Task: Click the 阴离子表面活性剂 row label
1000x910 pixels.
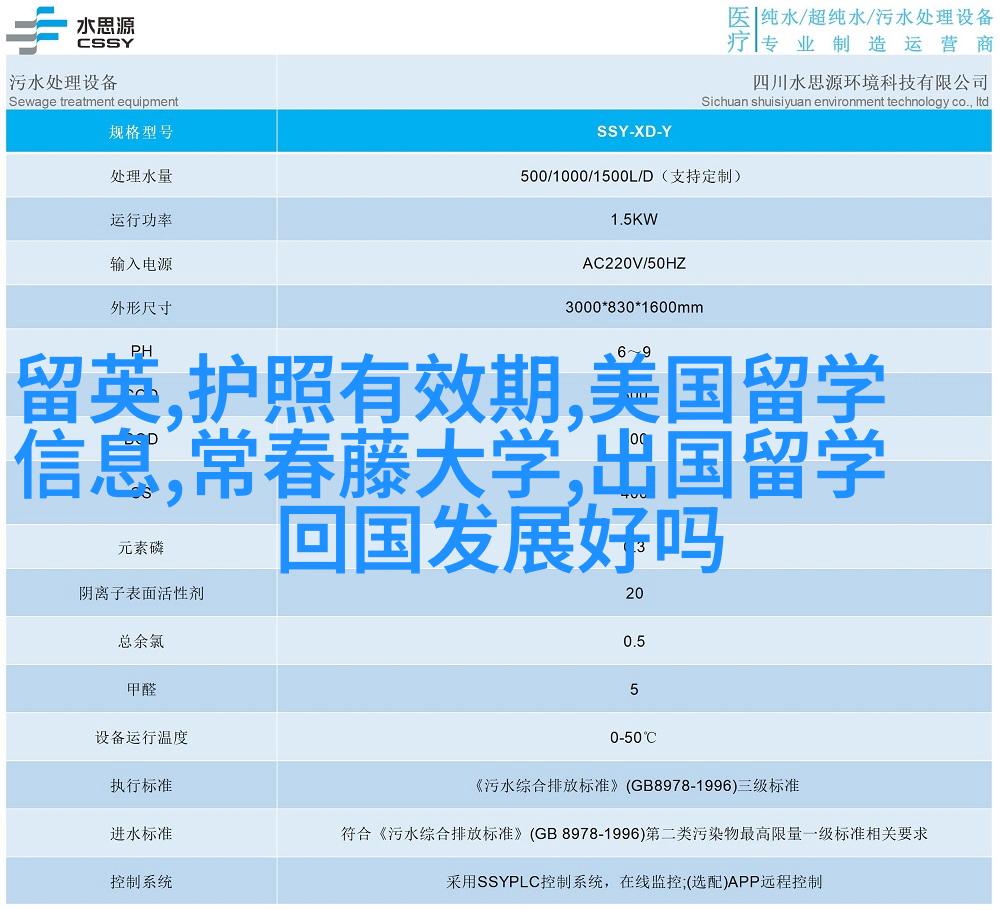Action: coord(141,594)
